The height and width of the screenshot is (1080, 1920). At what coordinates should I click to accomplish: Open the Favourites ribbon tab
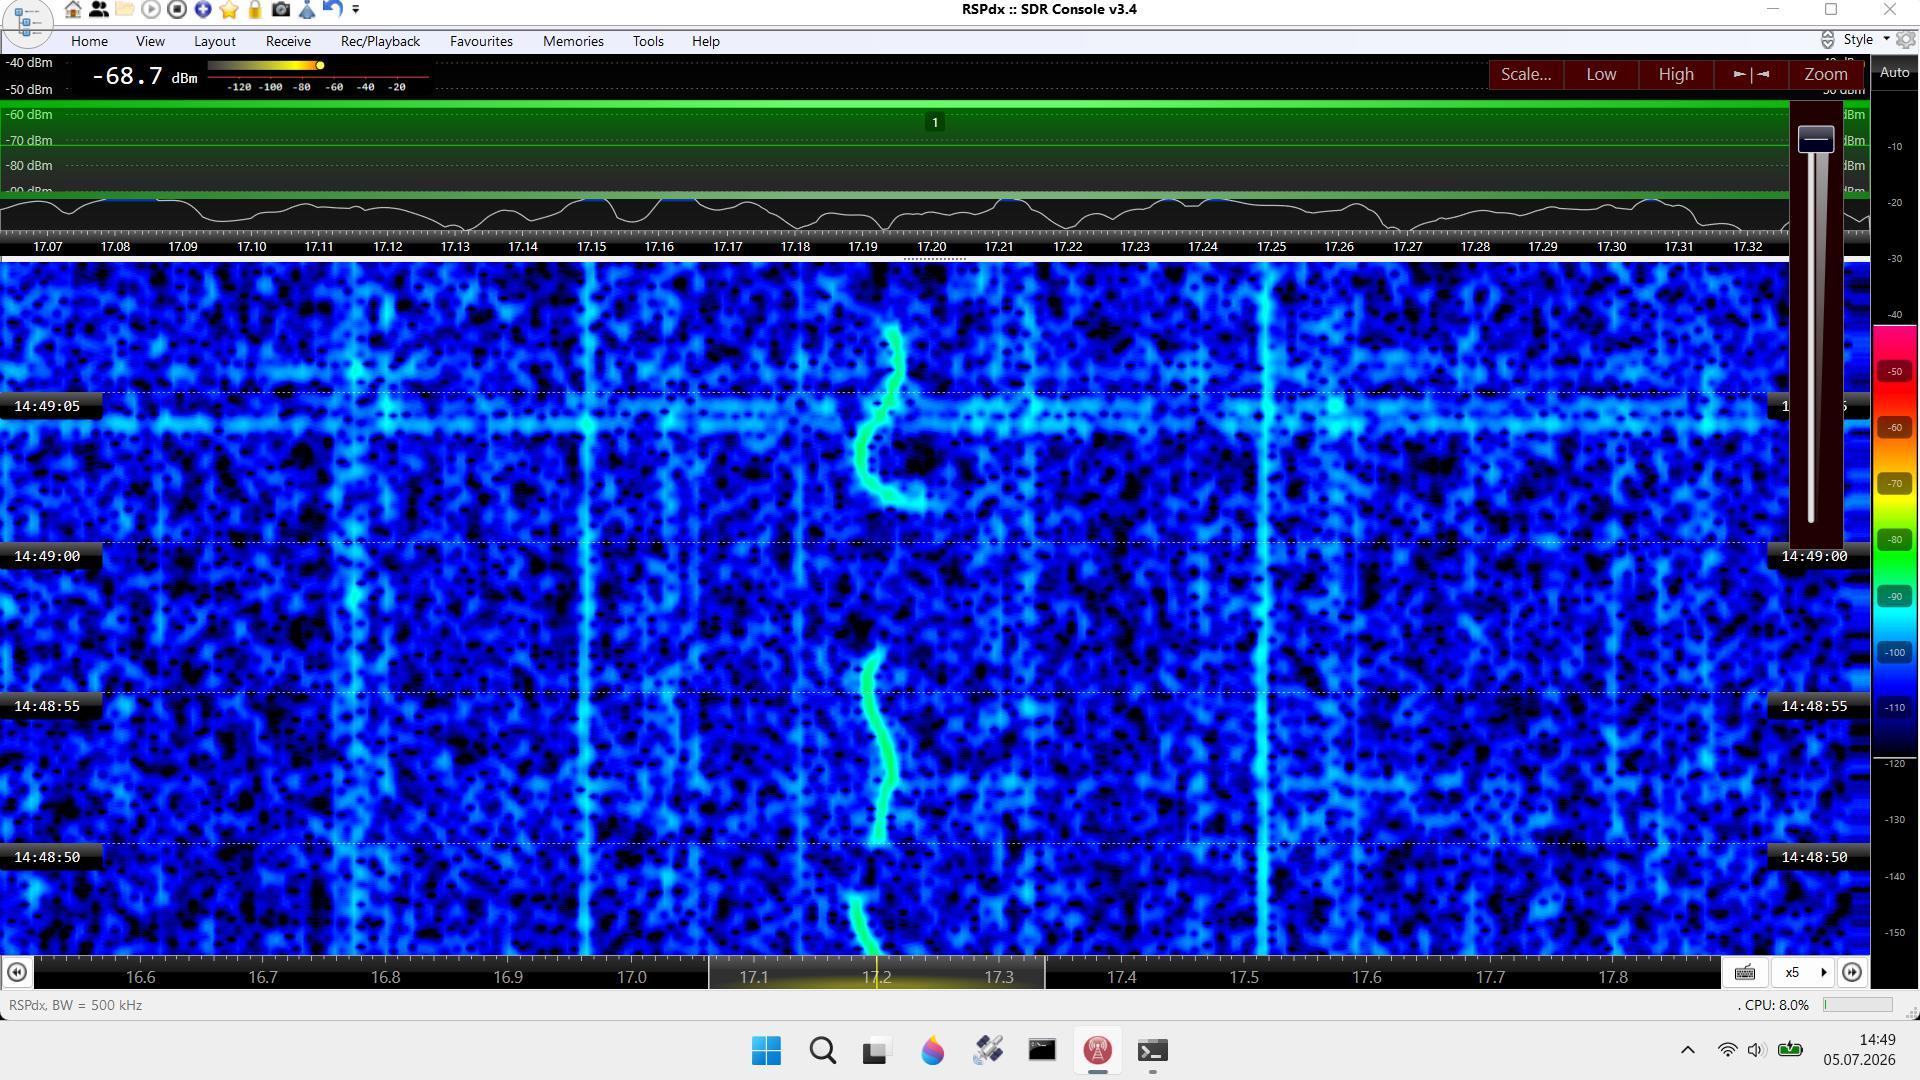481,41
